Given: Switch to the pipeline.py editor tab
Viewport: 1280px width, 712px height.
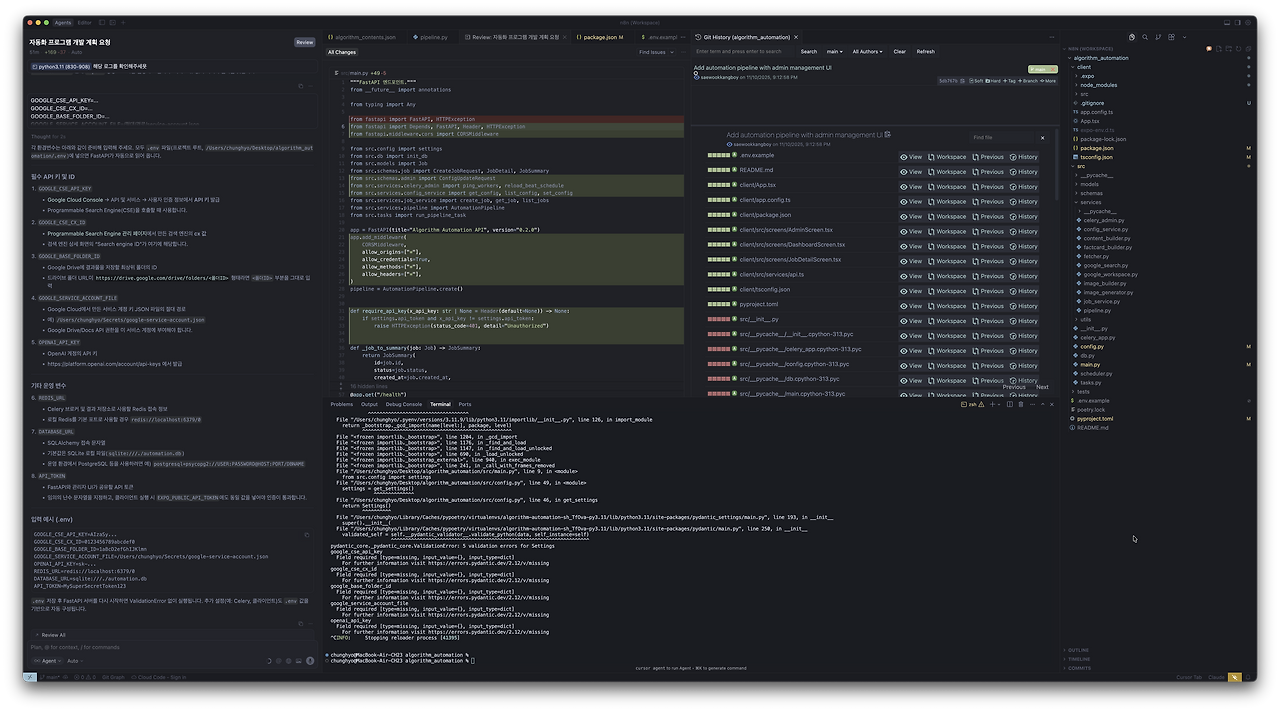Looking at the screenshot, I should [430, 37].
